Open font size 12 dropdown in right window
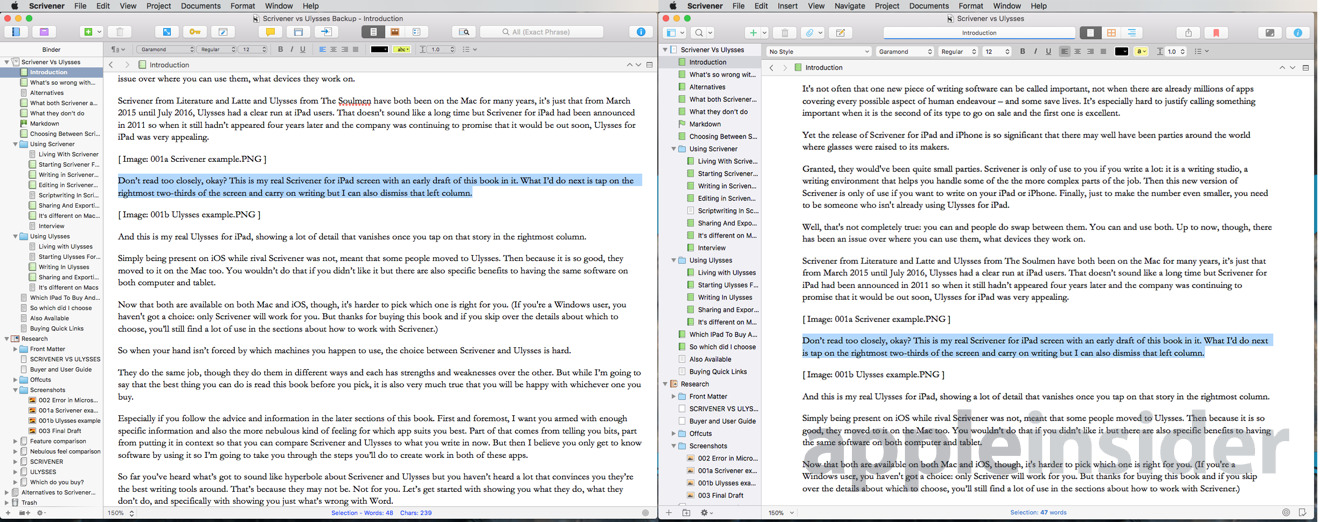Viewport: 1320px width, 522px height. [x=996, y=51]
